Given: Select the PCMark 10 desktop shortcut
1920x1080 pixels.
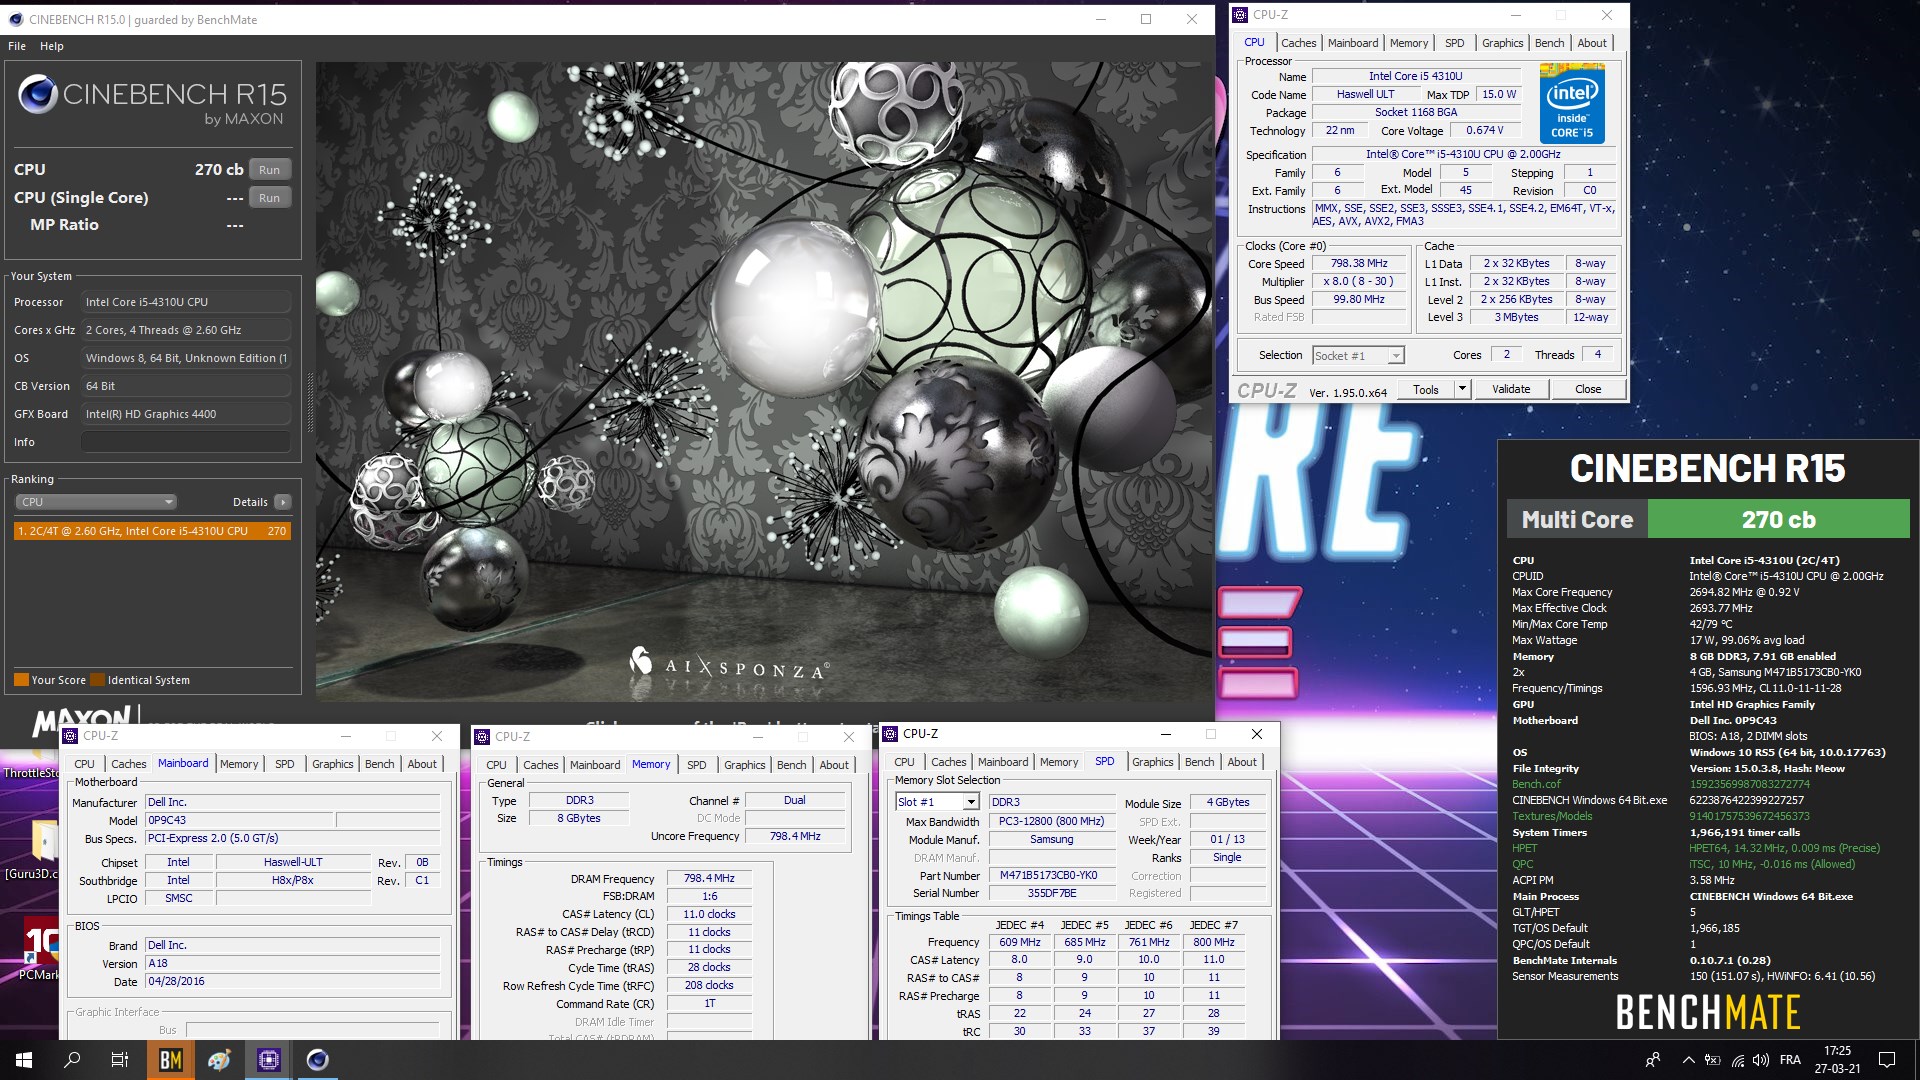Looking at the screenshot, I should [38, 948].
